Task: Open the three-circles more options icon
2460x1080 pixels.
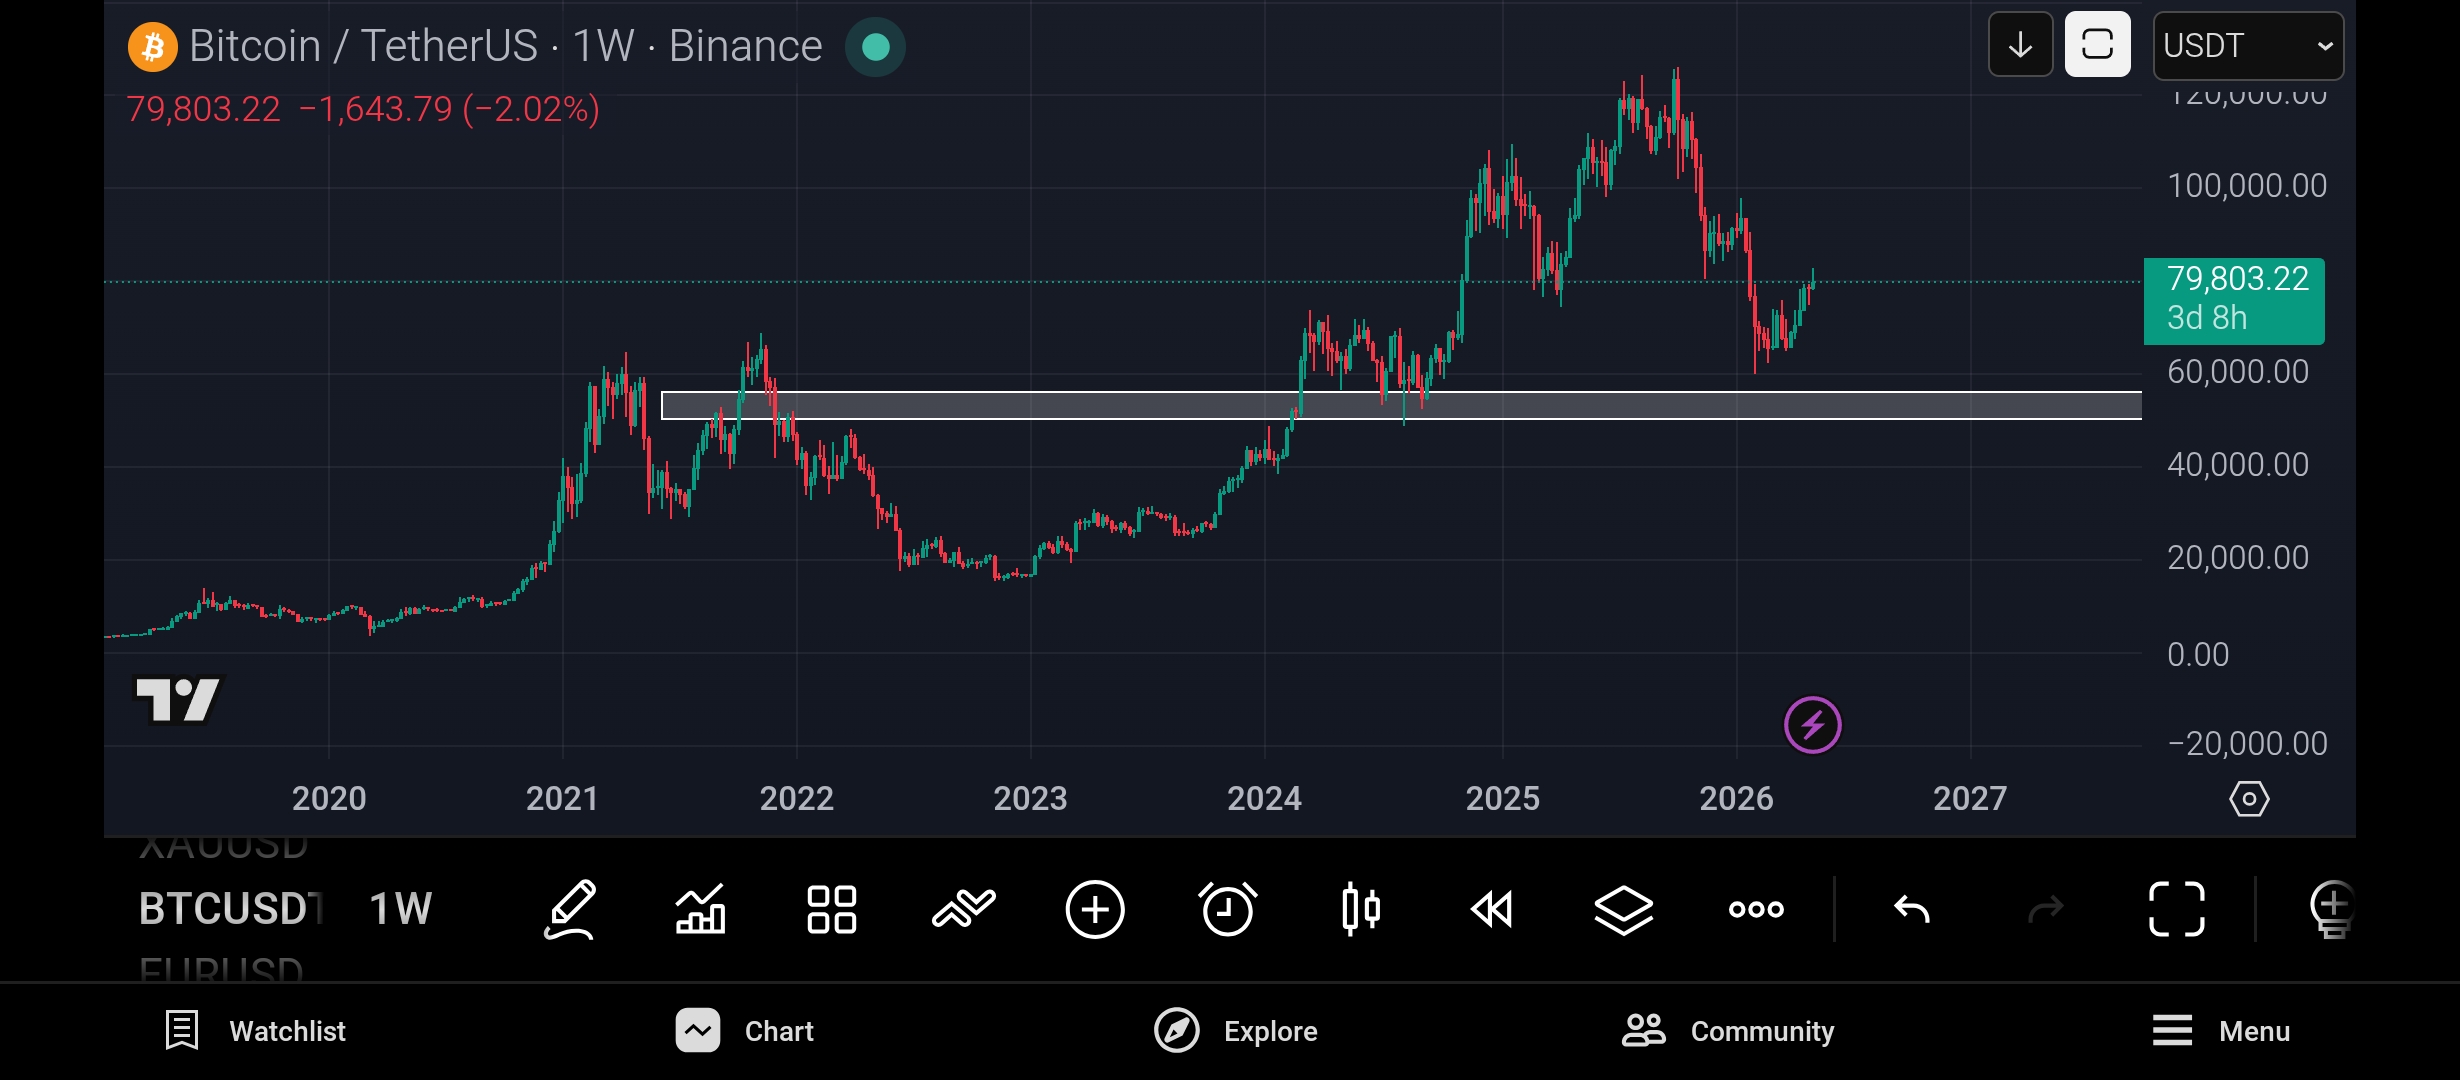Action: click(1756, 909)
